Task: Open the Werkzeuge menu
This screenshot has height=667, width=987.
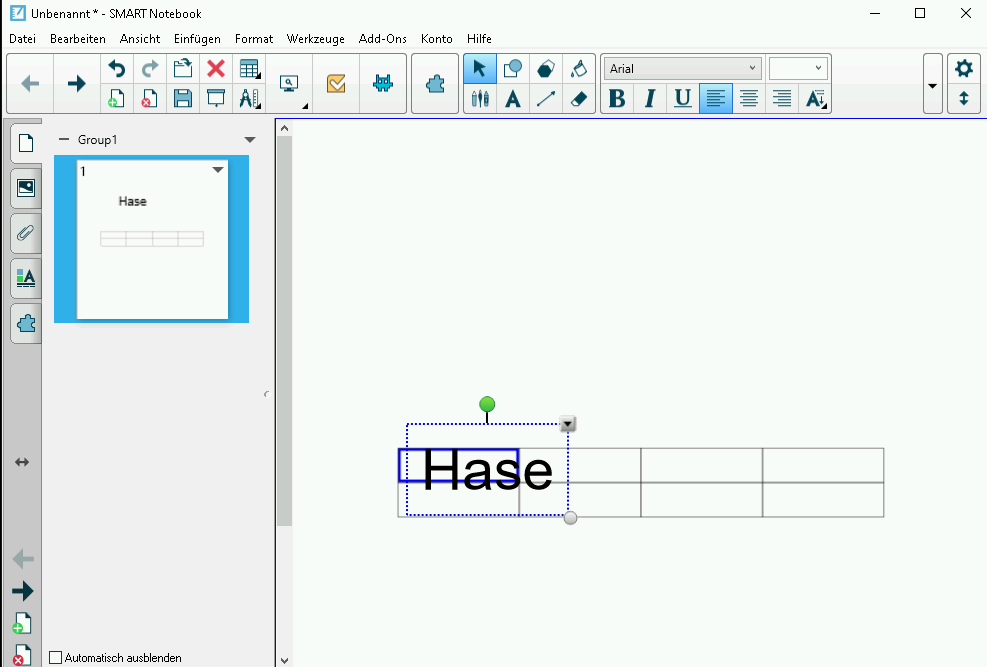Action: 315,39
